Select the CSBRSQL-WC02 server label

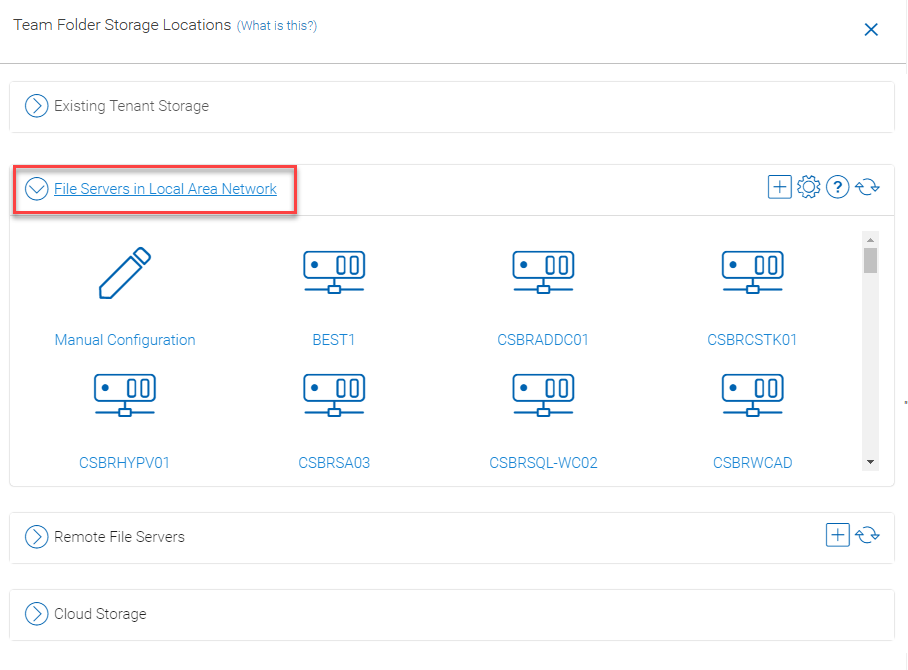pos(543,463)
